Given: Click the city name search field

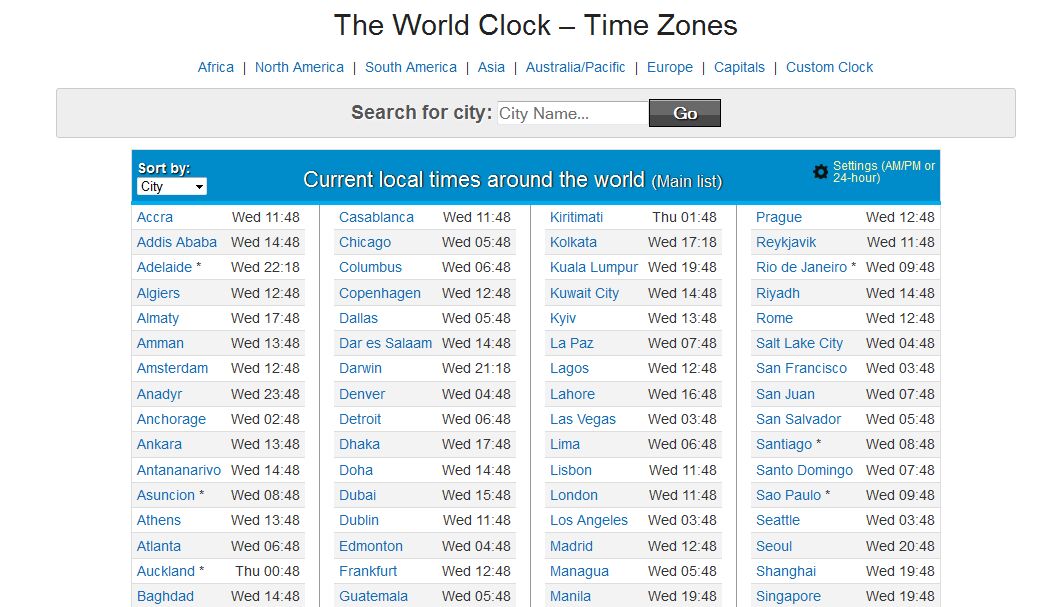Looking at the screenshot, I should point(572,113).
